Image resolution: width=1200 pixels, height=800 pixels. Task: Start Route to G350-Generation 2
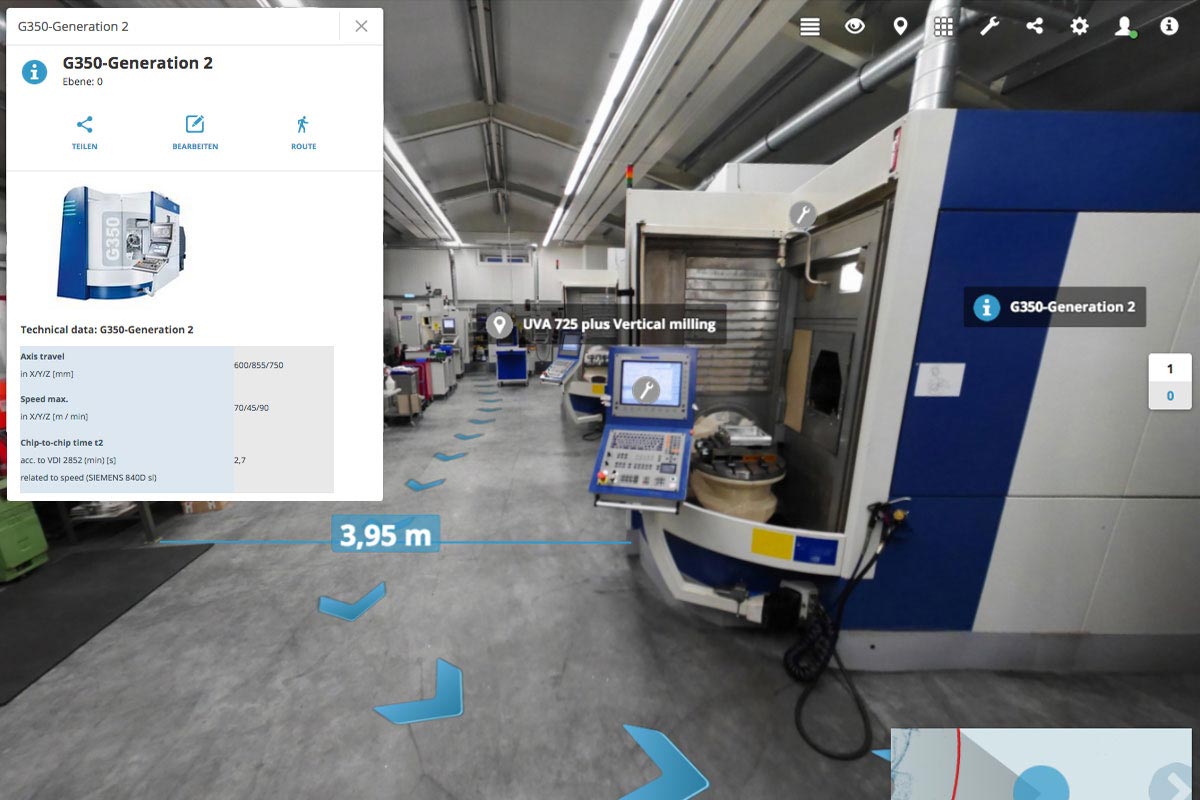pyautogui.click(x=303, y=132)
